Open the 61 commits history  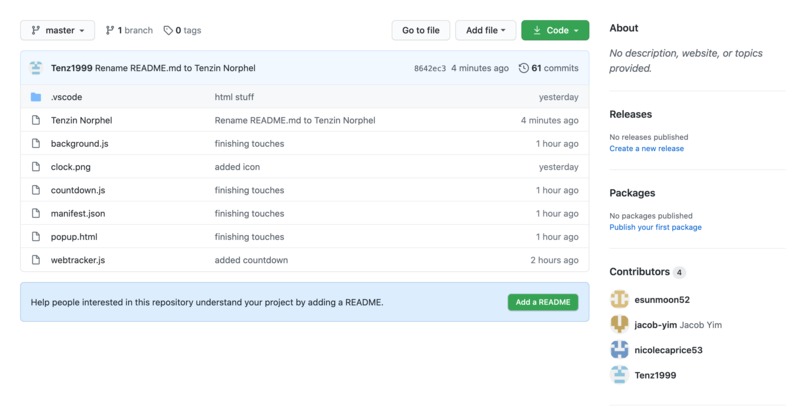pyautogui.click(x=548, y=68)
